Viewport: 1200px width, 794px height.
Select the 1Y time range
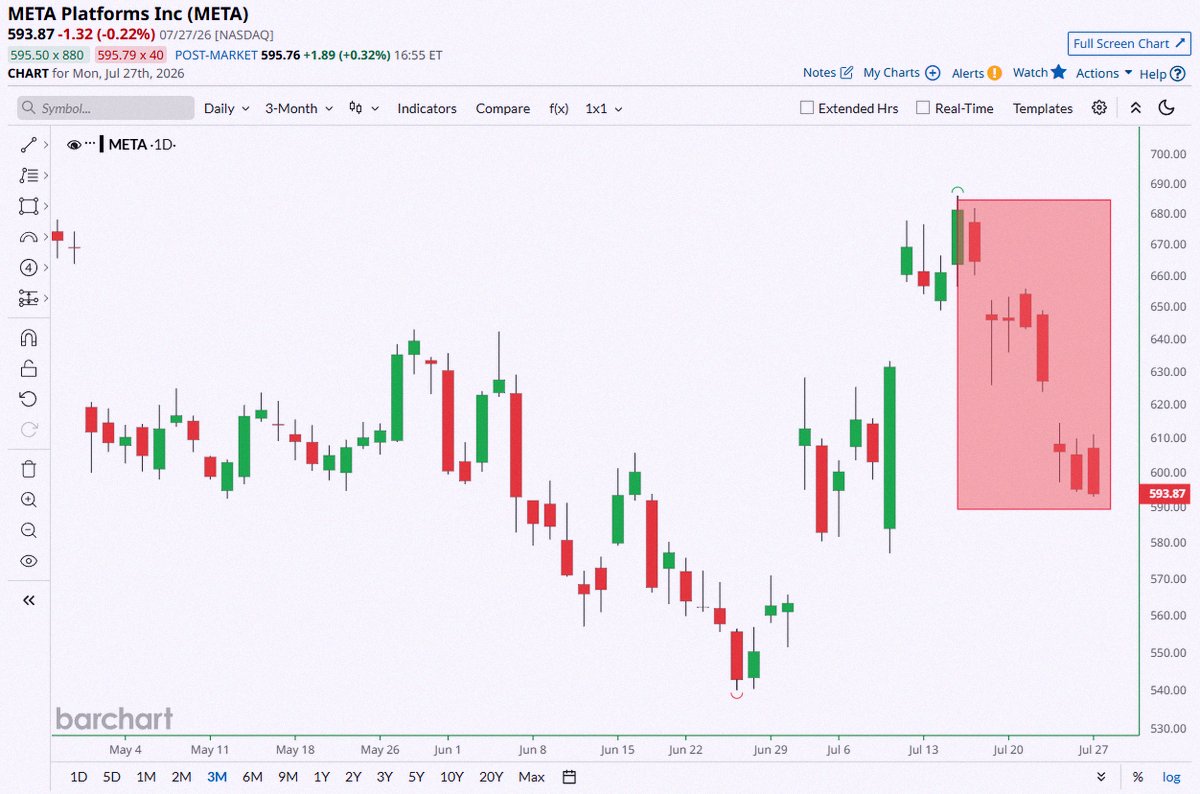pyautogui.click(x=322, y=777)
